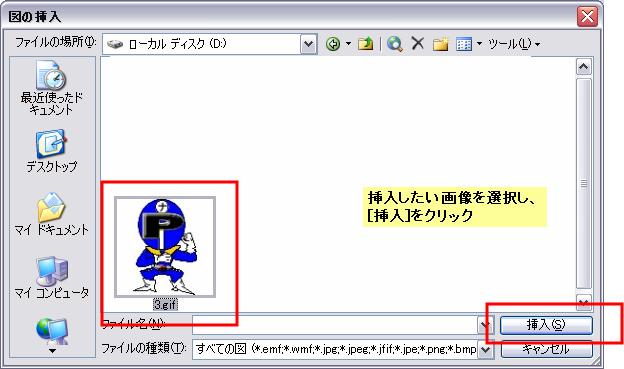This screenshot has height=369, width=624.
Task: Open マイ ドキュメント location
Action: point(52,214)
